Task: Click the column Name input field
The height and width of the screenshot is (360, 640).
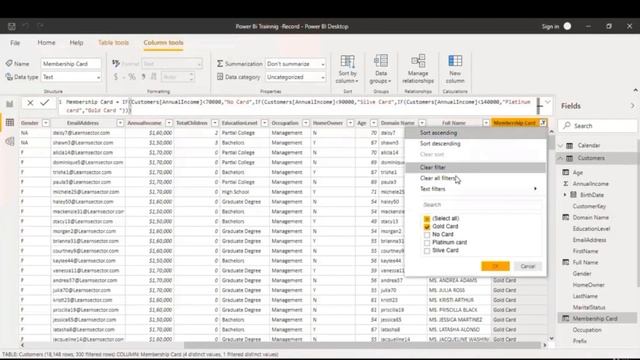Action: (71, 64)
